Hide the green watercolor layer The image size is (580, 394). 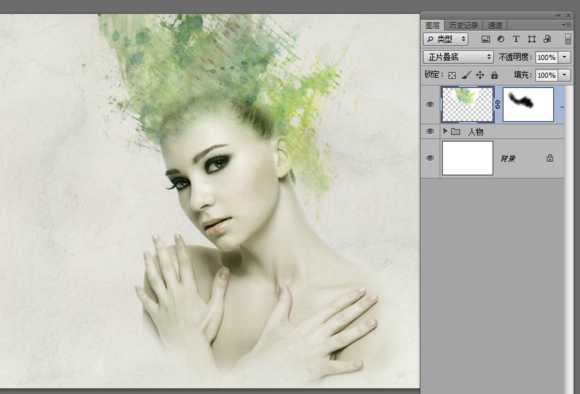coord(430,105)
